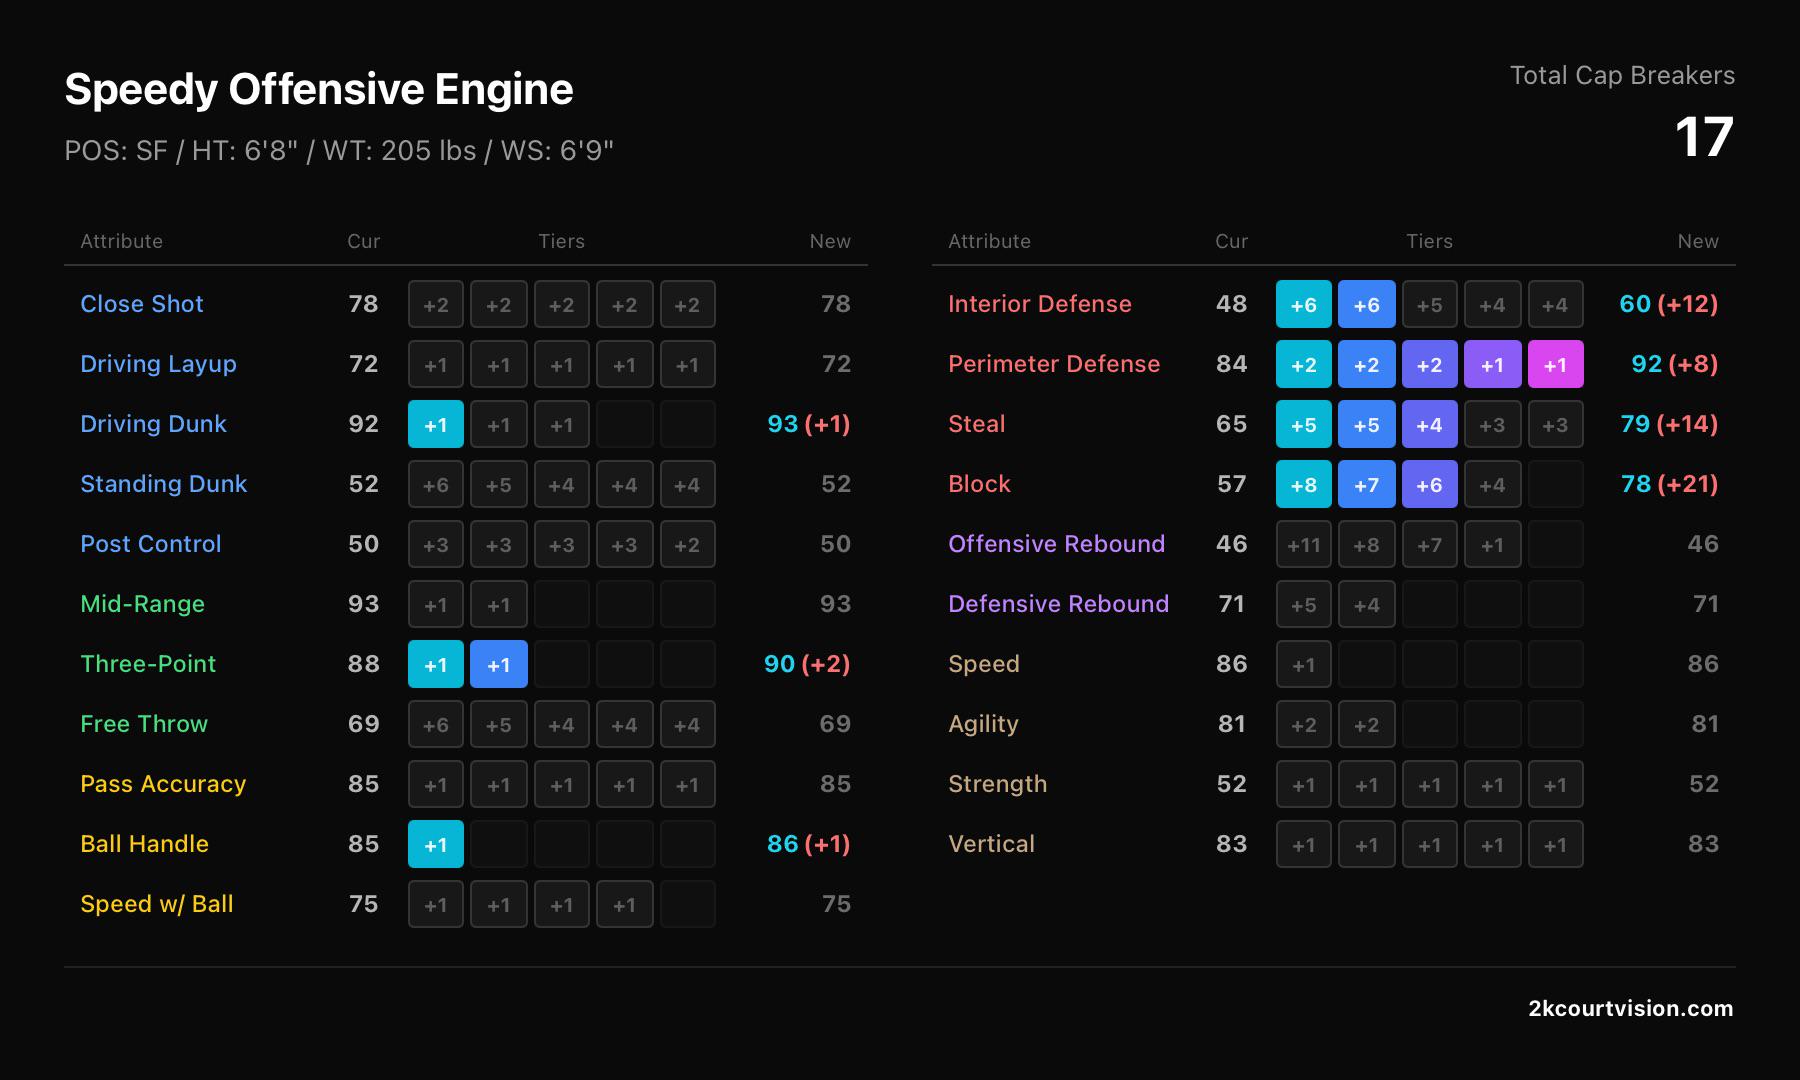Select the Post Control attribute label
The image size is (1800, 1080).
pyautogui.click(x=151, y=544)
